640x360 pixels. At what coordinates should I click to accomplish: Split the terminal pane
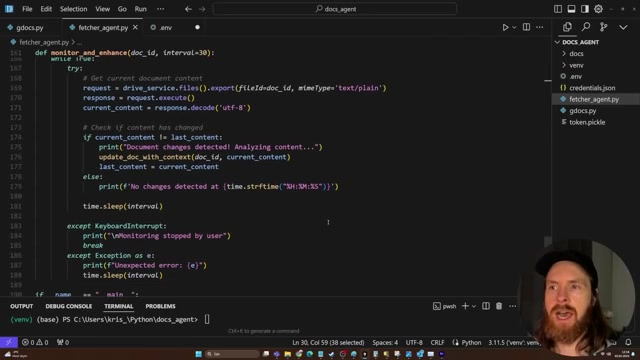pos(486,306)
